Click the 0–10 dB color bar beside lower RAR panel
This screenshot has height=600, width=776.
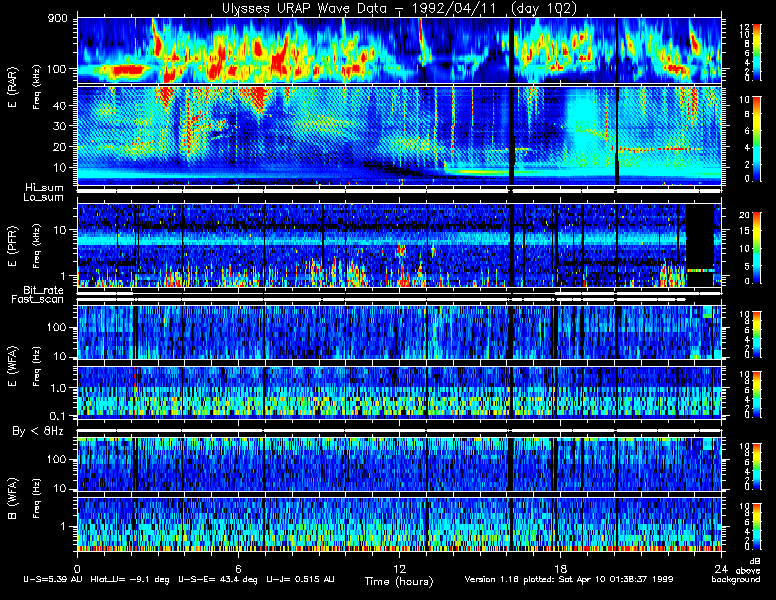click(757, 139)
